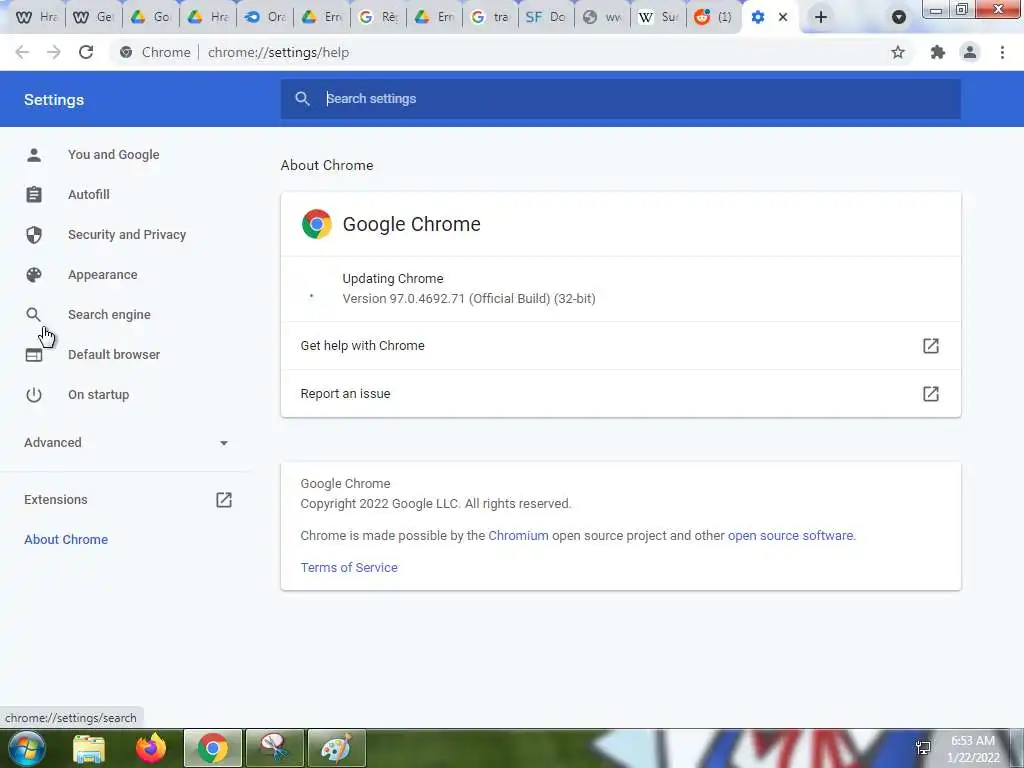The height and width of the screenshot is (768, 1024).
Task: Switch to the globe tab labeled ww
Action: (601, 17)
